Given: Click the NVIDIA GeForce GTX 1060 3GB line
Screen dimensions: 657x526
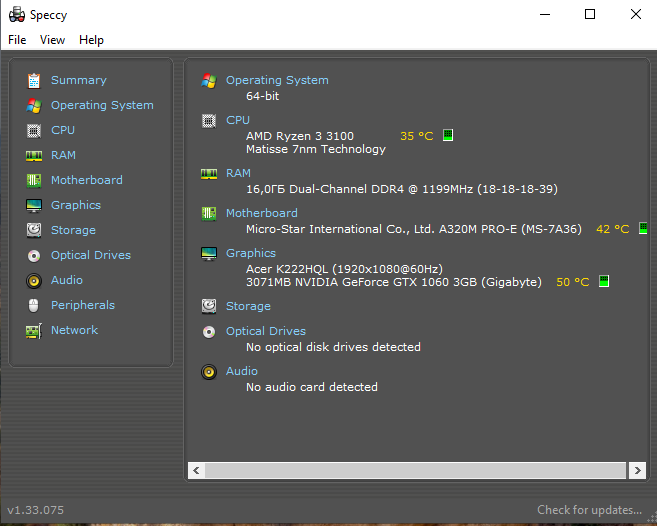Looking at the screenshot, I should (x=394, y=282).
